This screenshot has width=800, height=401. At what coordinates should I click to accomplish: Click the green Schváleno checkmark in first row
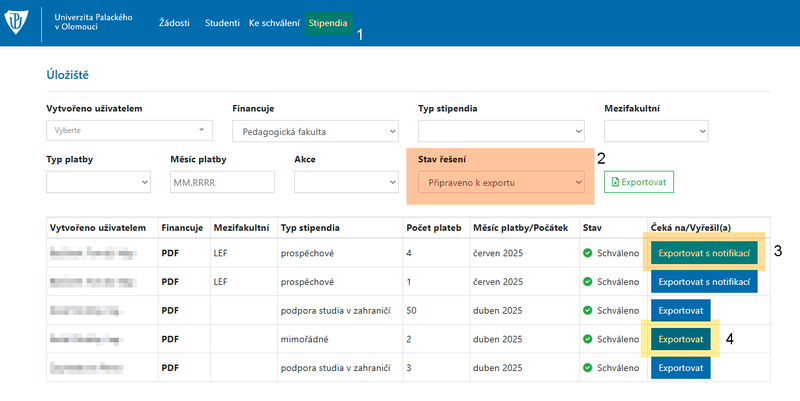click(588, 254)
